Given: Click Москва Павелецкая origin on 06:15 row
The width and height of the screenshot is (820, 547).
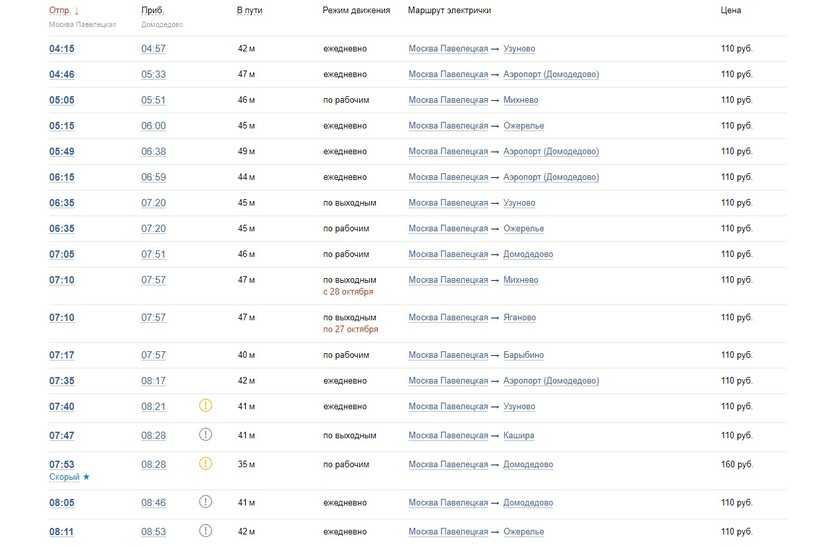Looking at the screenshot, I should pos(448,177).
